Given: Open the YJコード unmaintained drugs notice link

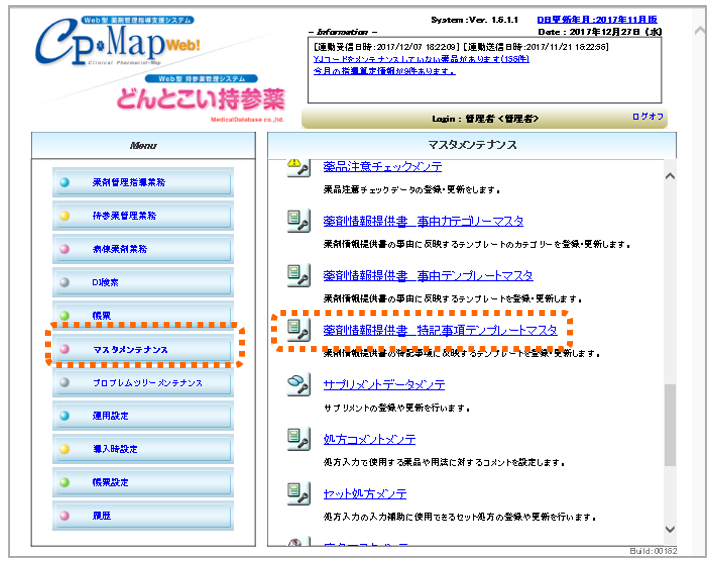Looking at the screenshot, I should point(420,59).
